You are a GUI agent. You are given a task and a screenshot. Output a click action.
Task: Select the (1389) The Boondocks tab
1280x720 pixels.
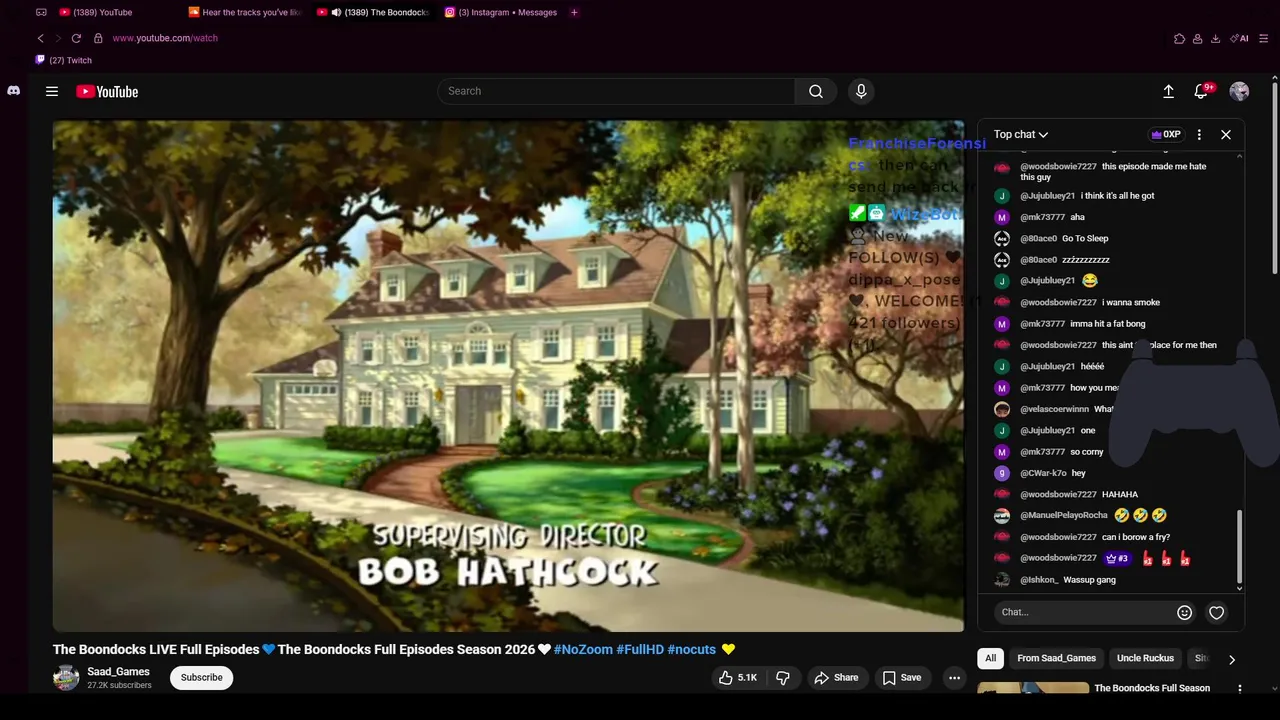[x=374, y=12]
